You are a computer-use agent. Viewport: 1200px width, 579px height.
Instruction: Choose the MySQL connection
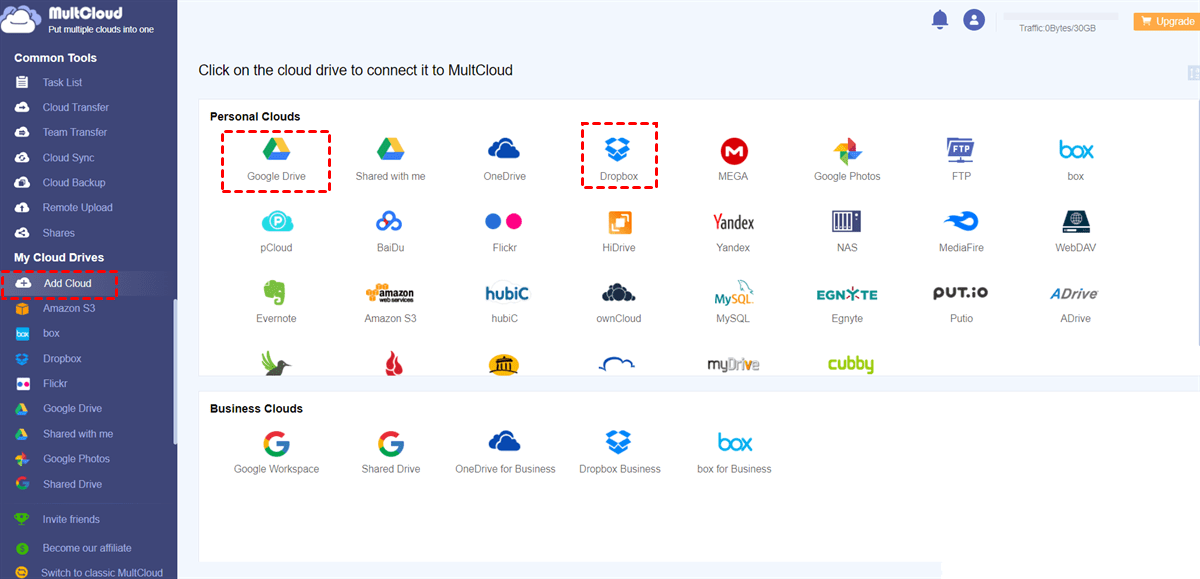tap(733, 302)
